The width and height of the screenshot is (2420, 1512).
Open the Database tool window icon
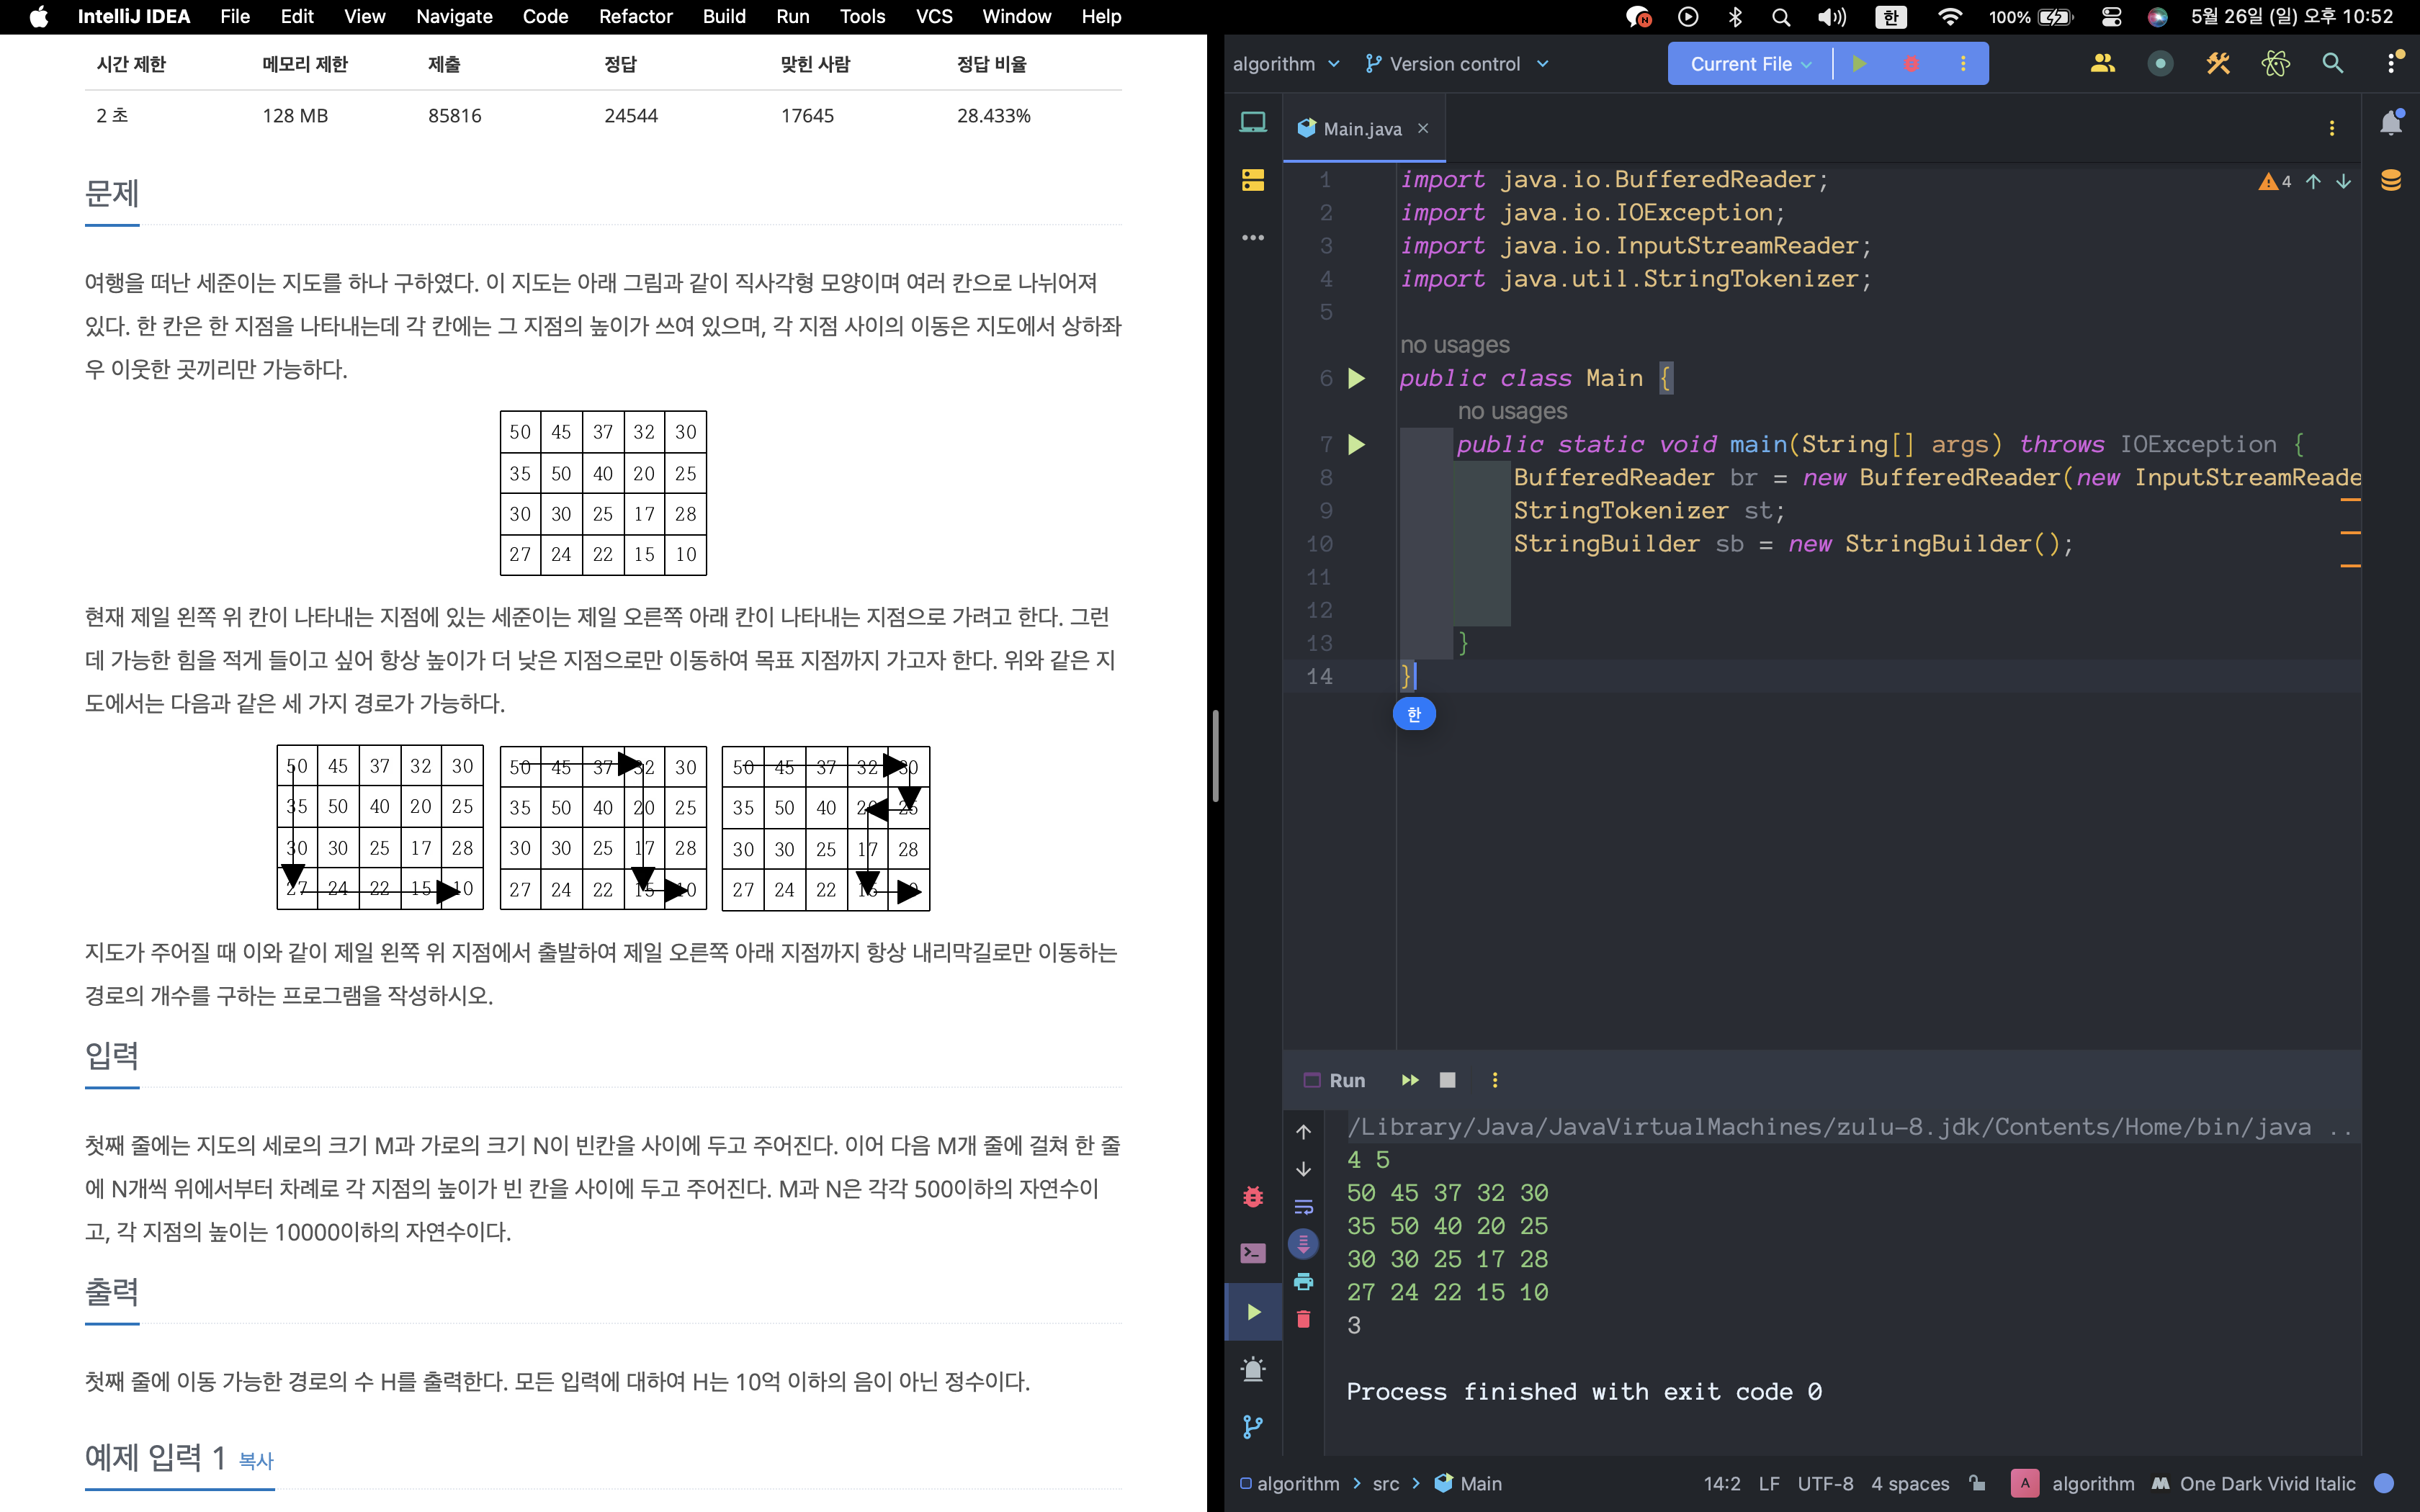click(2390, 181)
